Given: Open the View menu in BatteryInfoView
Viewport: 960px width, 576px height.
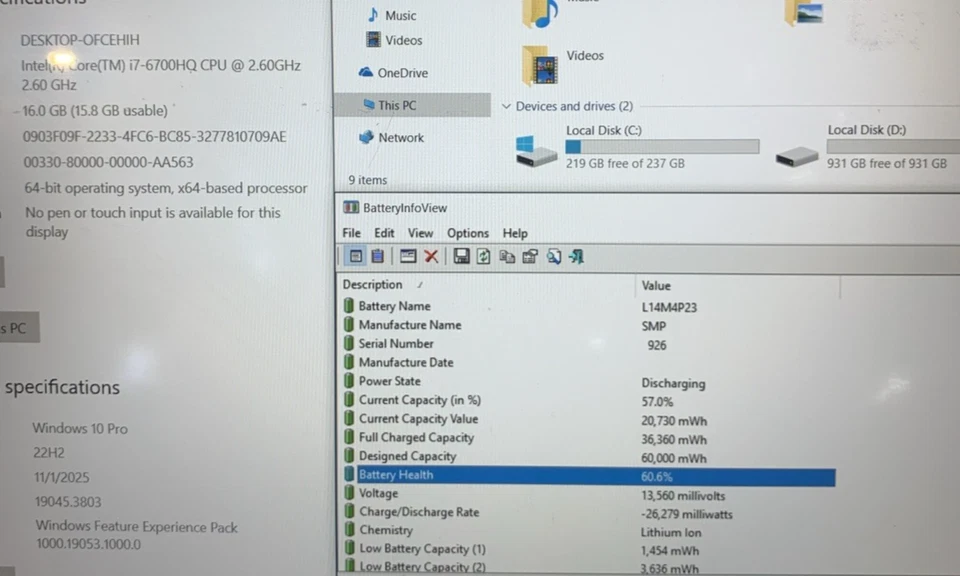Looking at the screenshot, I should pos(421,233).
